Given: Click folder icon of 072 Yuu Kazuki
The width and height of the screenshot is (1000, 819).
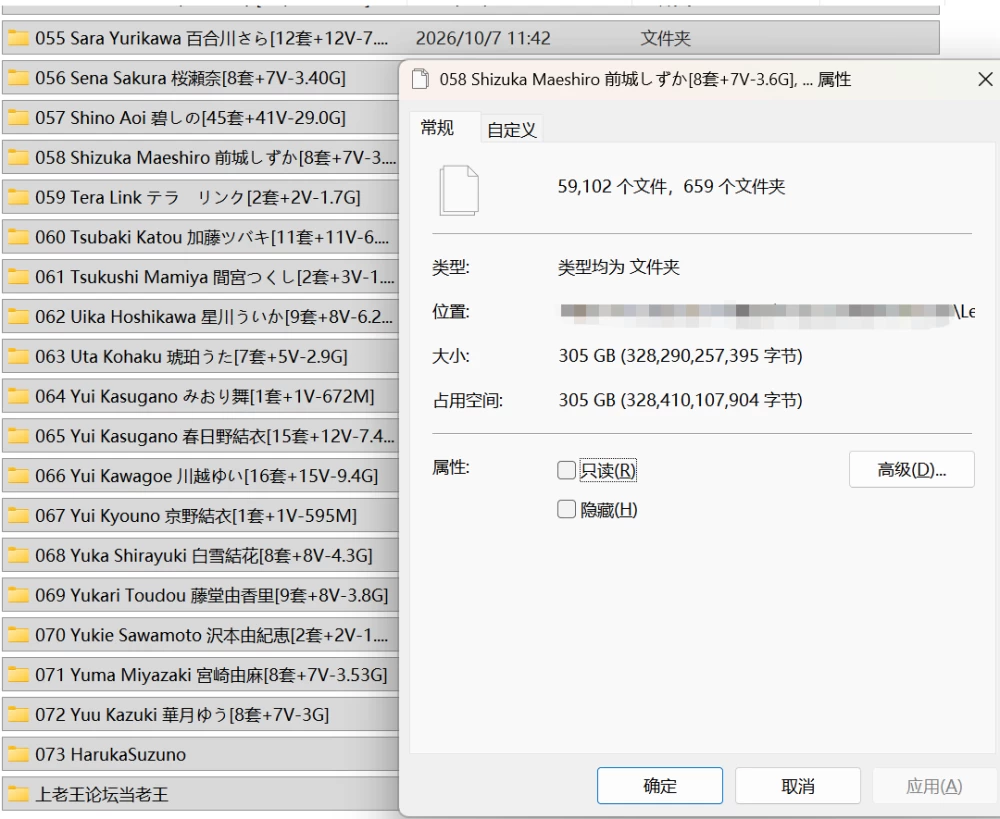Looking at the screenshot, I should (18, 714).
